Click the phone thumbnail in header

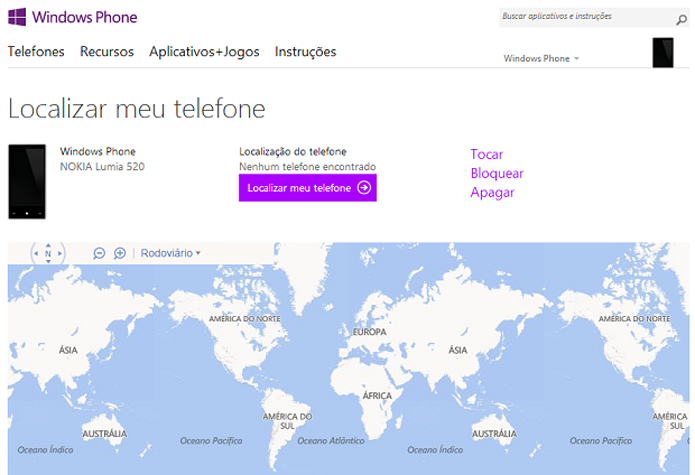[663, 53]
